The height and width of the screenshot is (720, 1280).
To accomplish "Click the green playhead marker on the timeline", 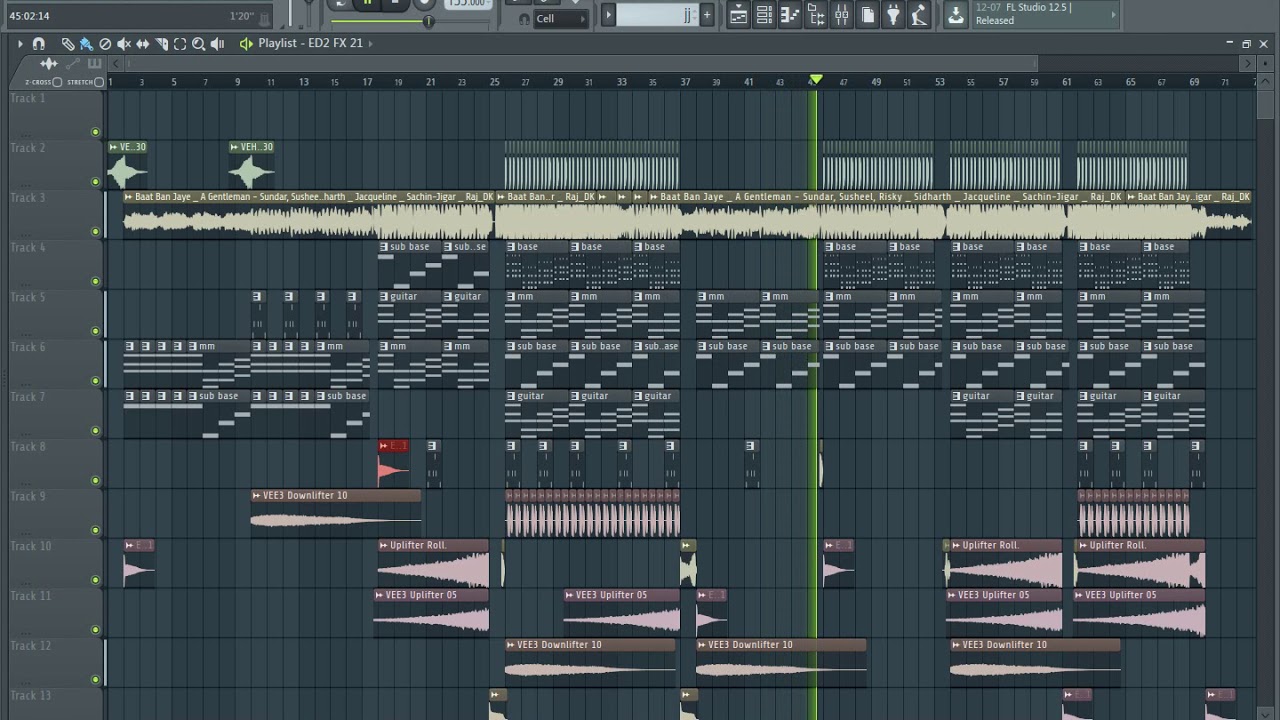I will click(816, 80).
